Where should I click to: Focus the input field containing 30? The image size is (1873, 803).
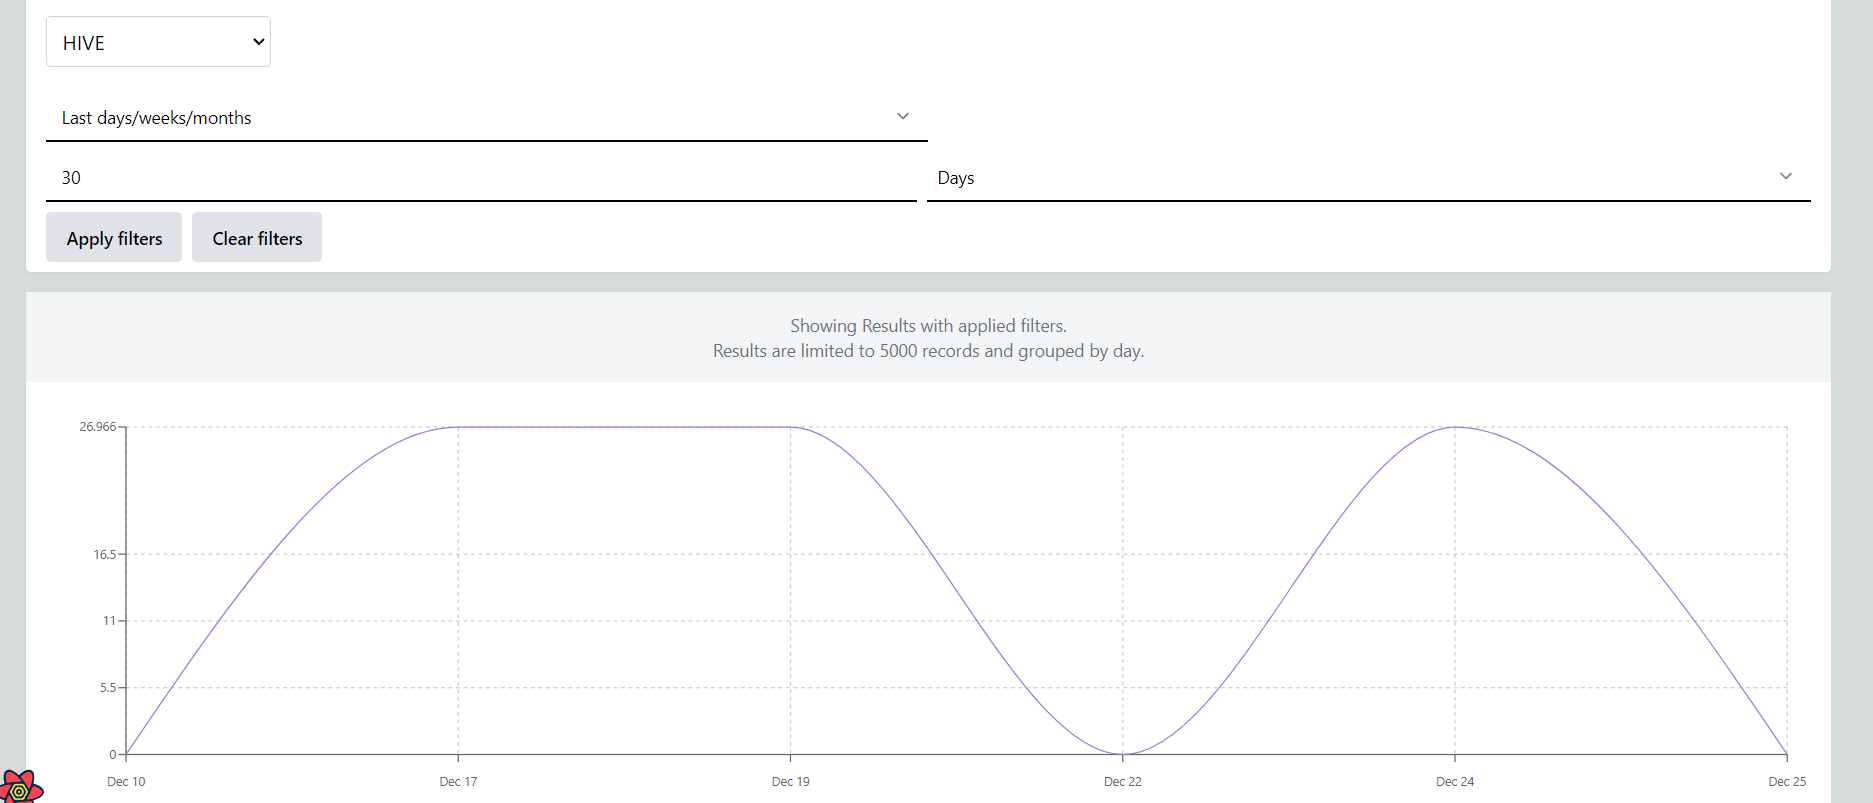(480, 178)
